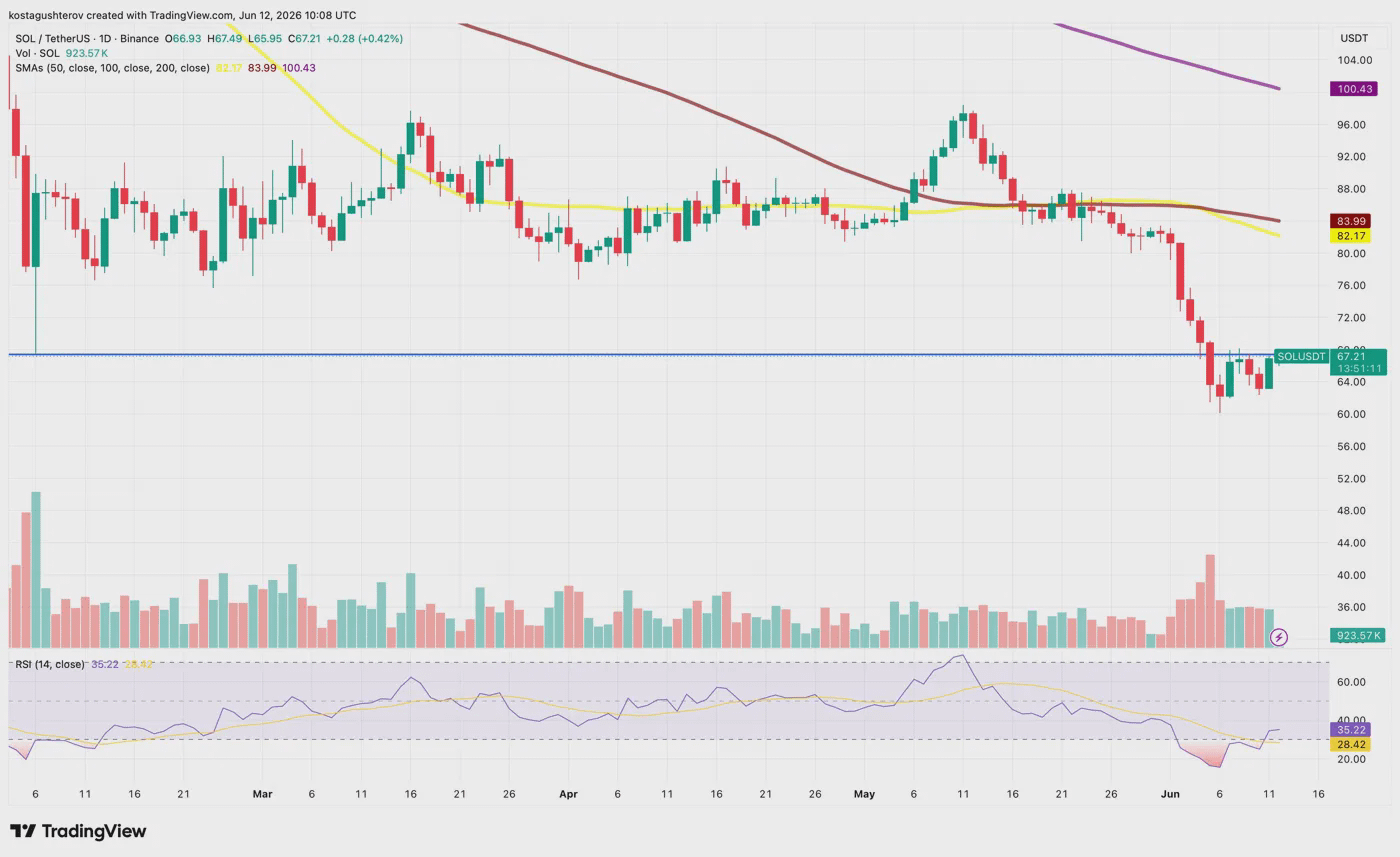Click the yellow 28.42 RSI axis tag
This screenshot has height=857, width=1400.
1351,745
